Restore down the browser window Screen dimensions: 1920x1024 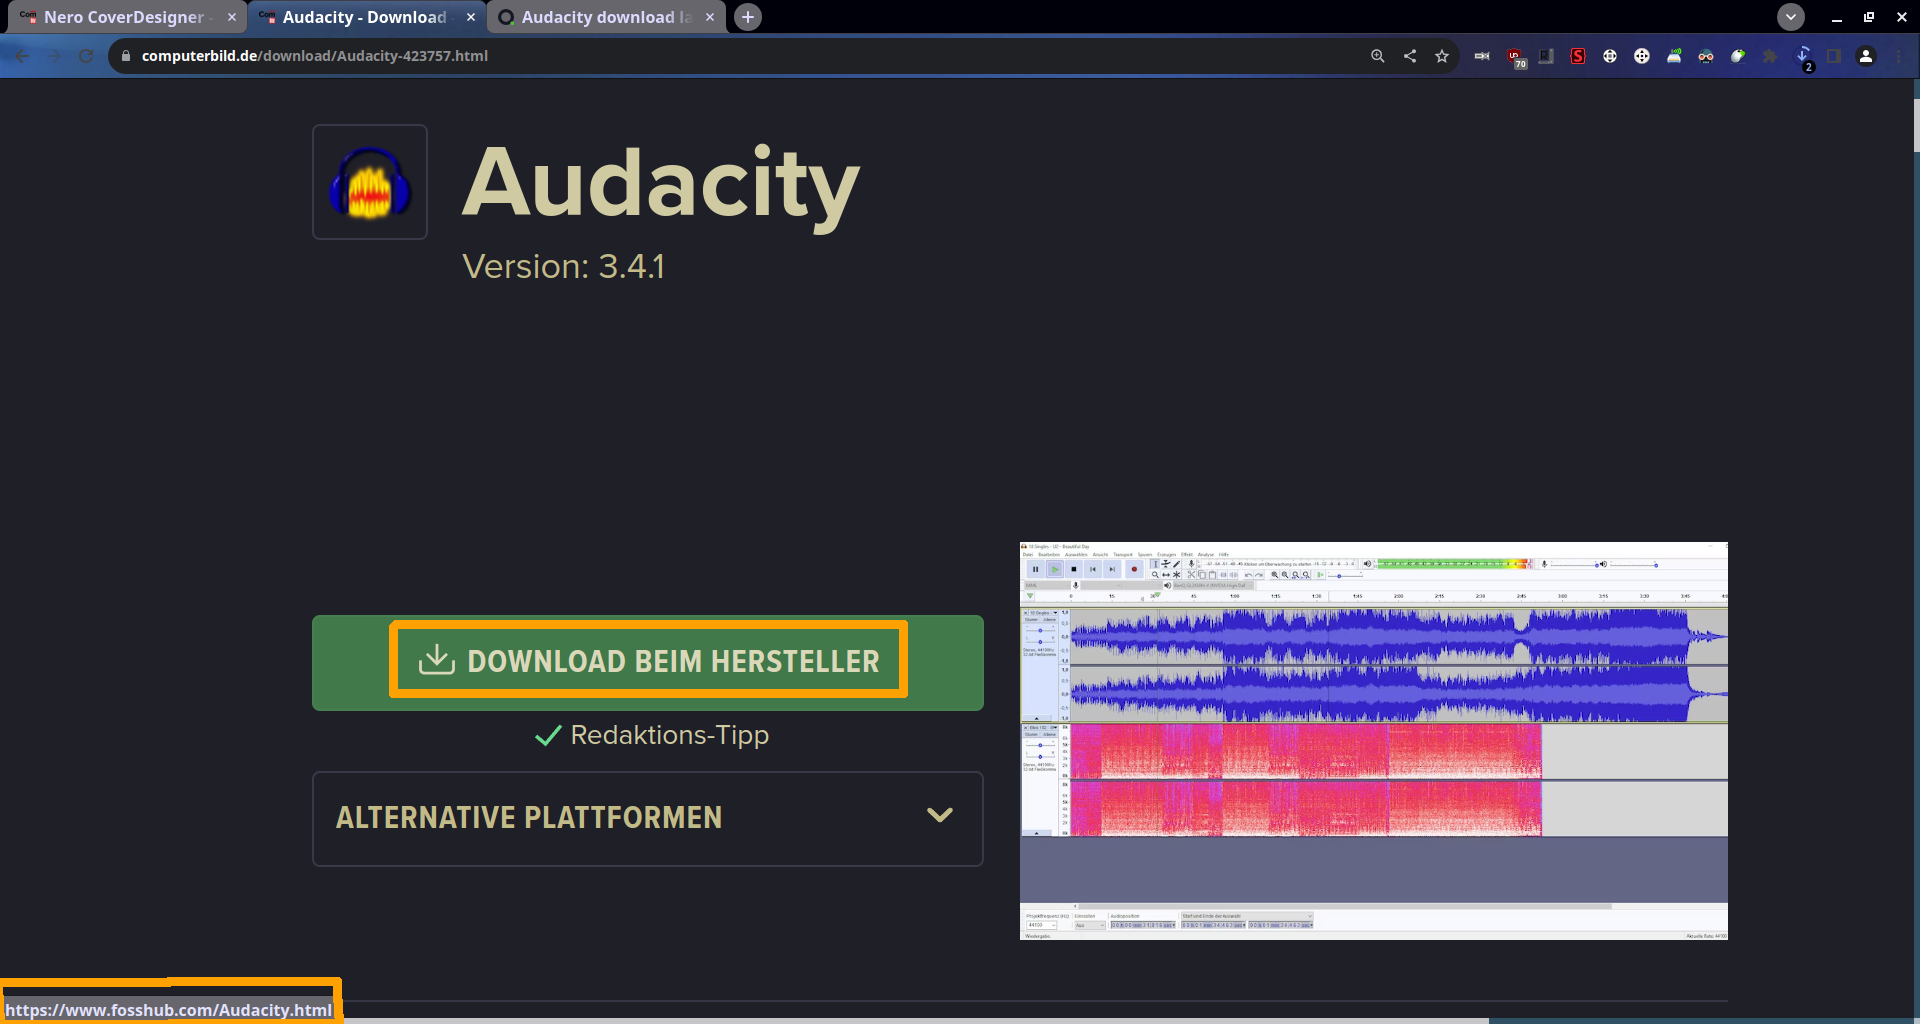tap(1868, 17)
